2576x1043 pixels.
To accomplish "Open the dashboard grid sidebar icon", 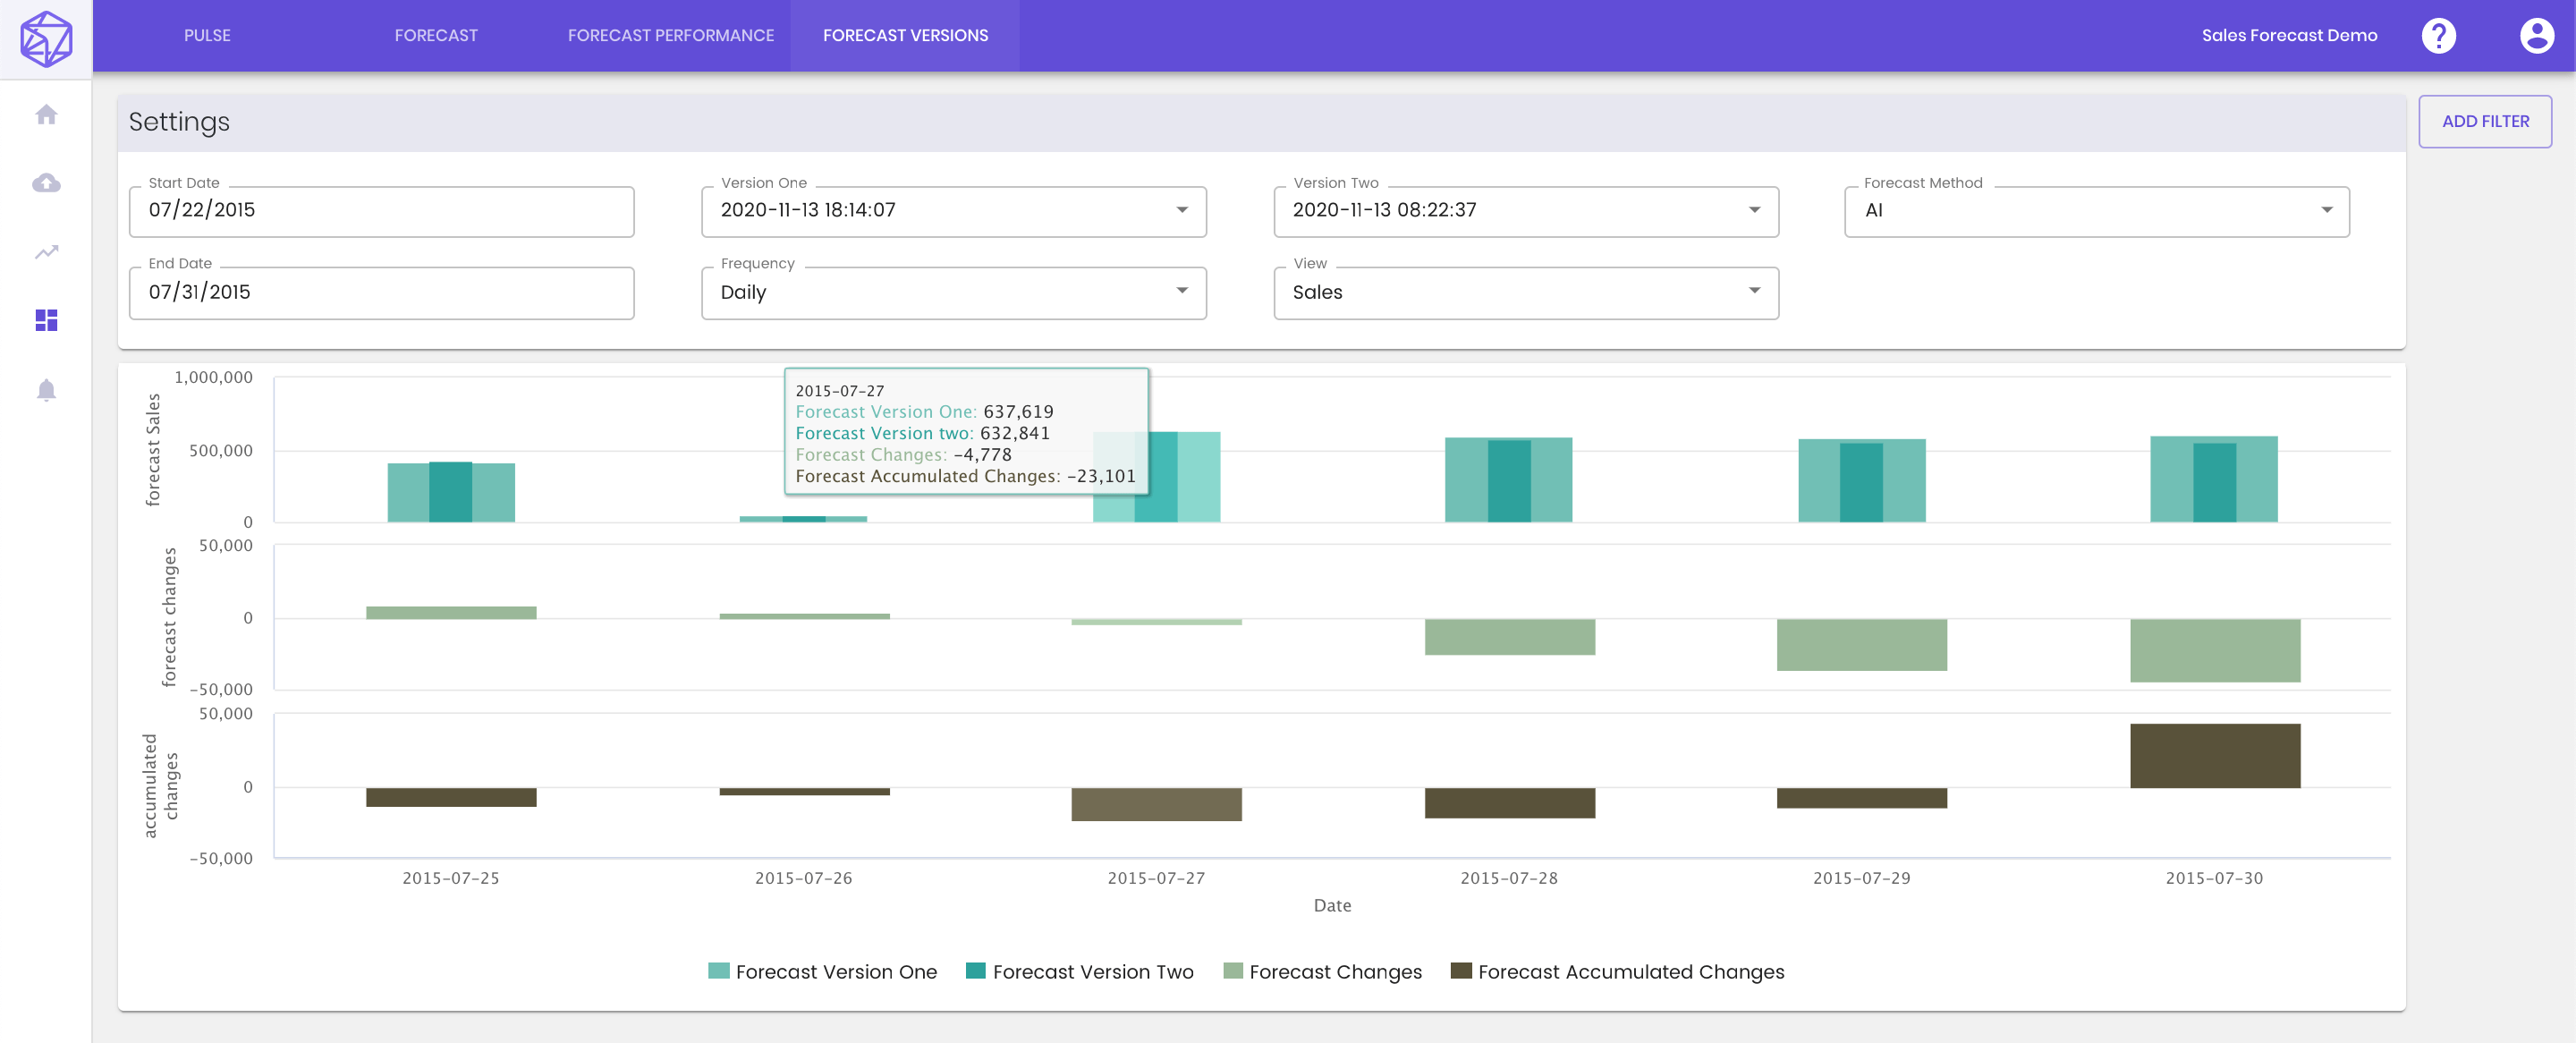I will point(46,320).
